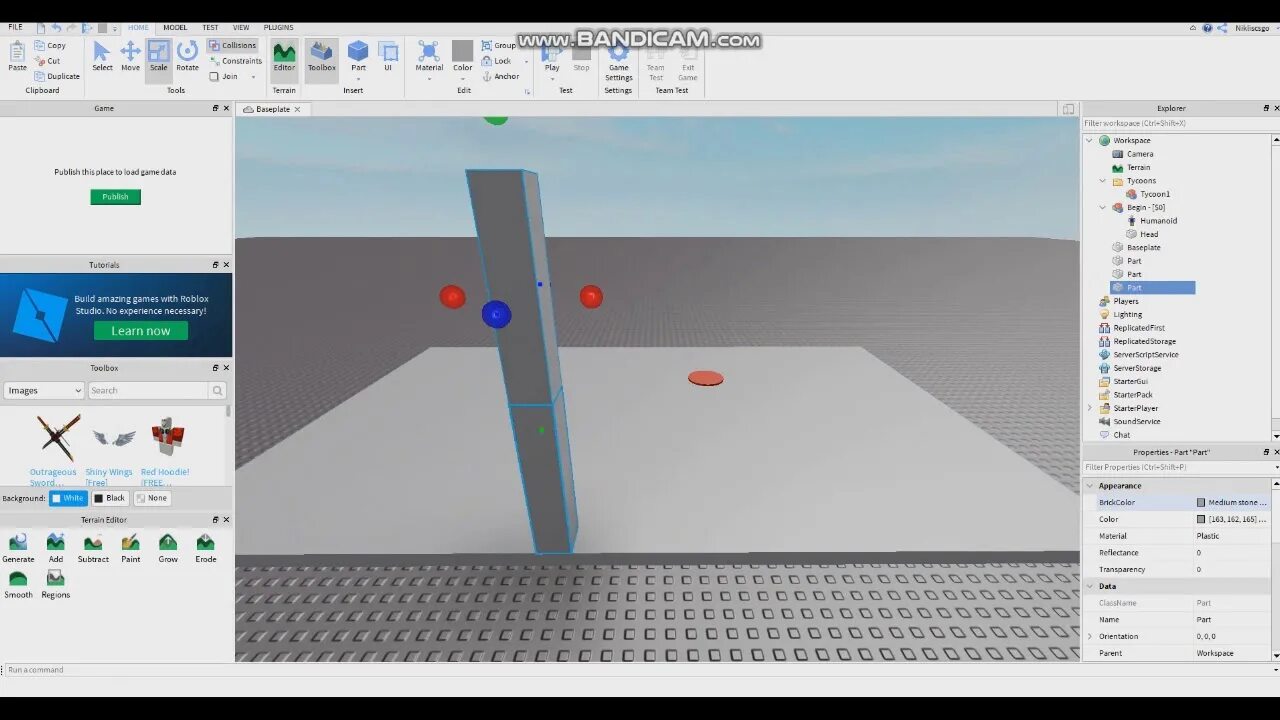The image size is (1280, 720).
Task: Open the Images category dropdown in Toolbox
Action: (43, 390)
